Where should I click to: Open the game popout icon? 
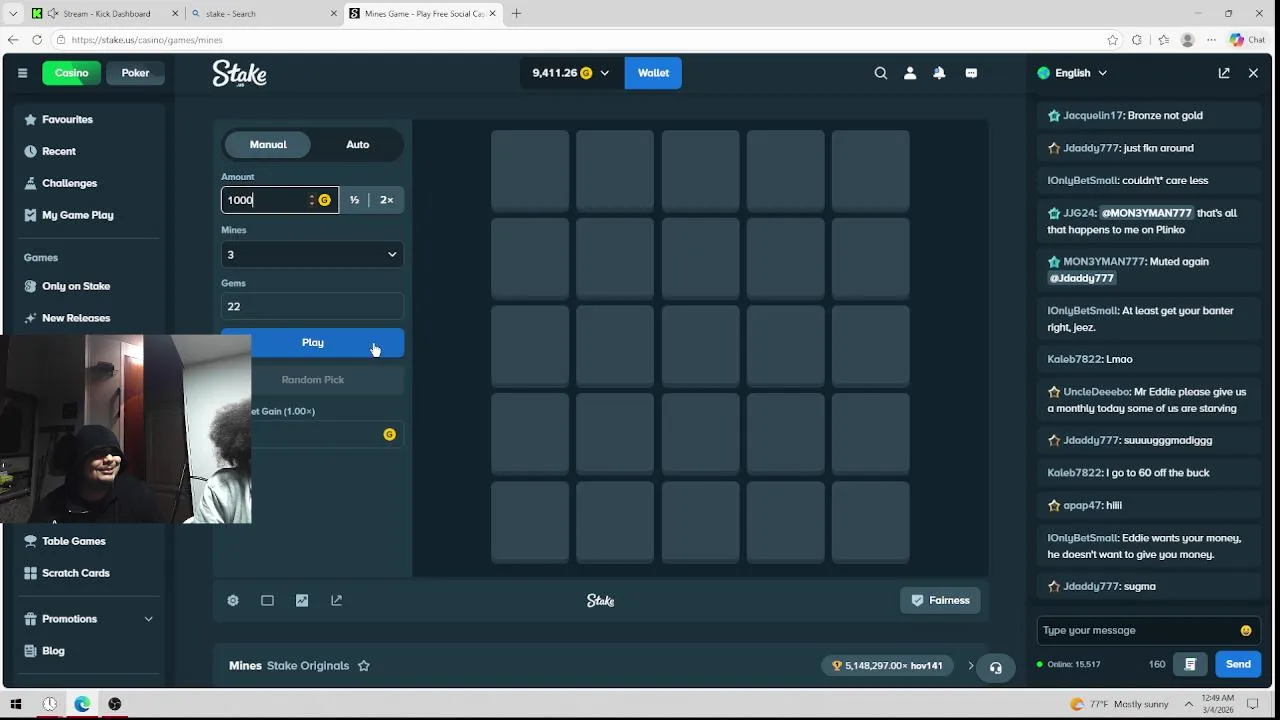336,600
